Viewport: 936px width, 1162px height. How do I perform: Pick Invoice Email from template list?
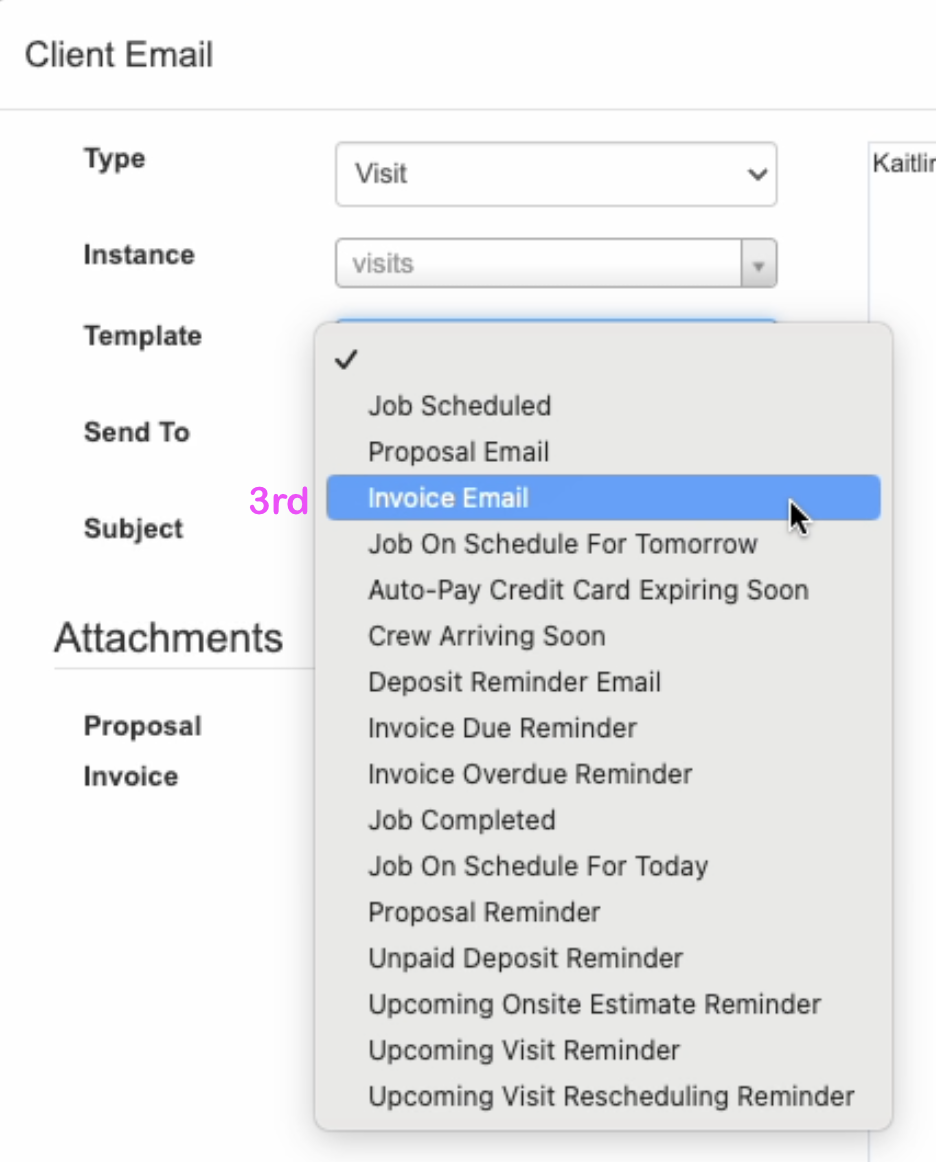[x=448, y=498]
